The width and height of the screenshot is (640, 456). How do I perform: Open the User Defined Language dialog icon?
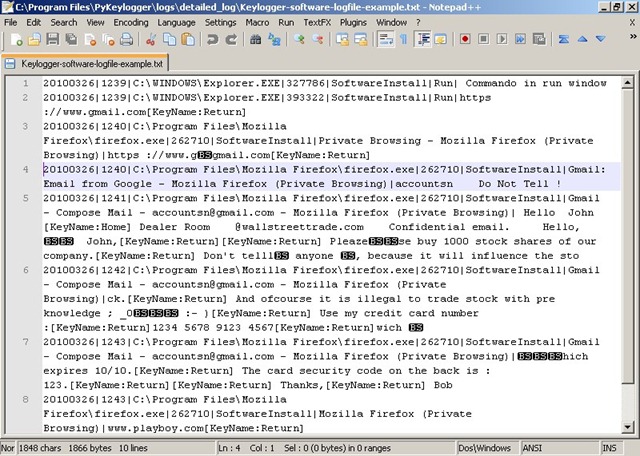coord(441,40)
